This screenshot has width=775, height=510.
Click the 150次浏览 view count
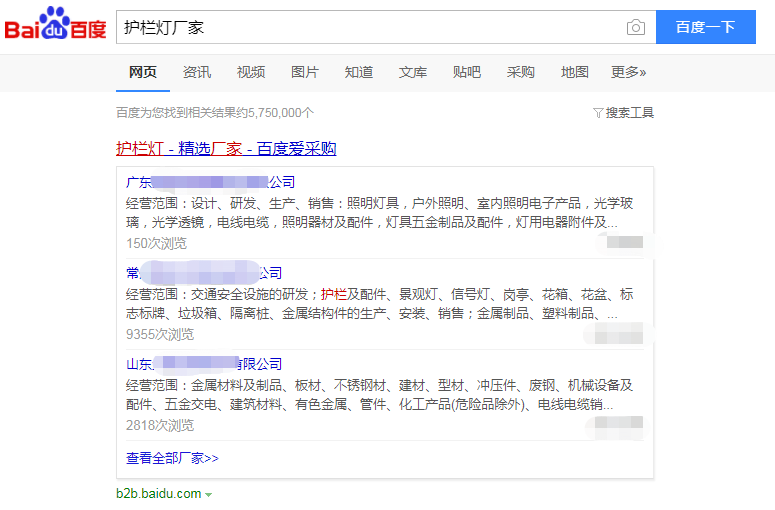[156, 243]
